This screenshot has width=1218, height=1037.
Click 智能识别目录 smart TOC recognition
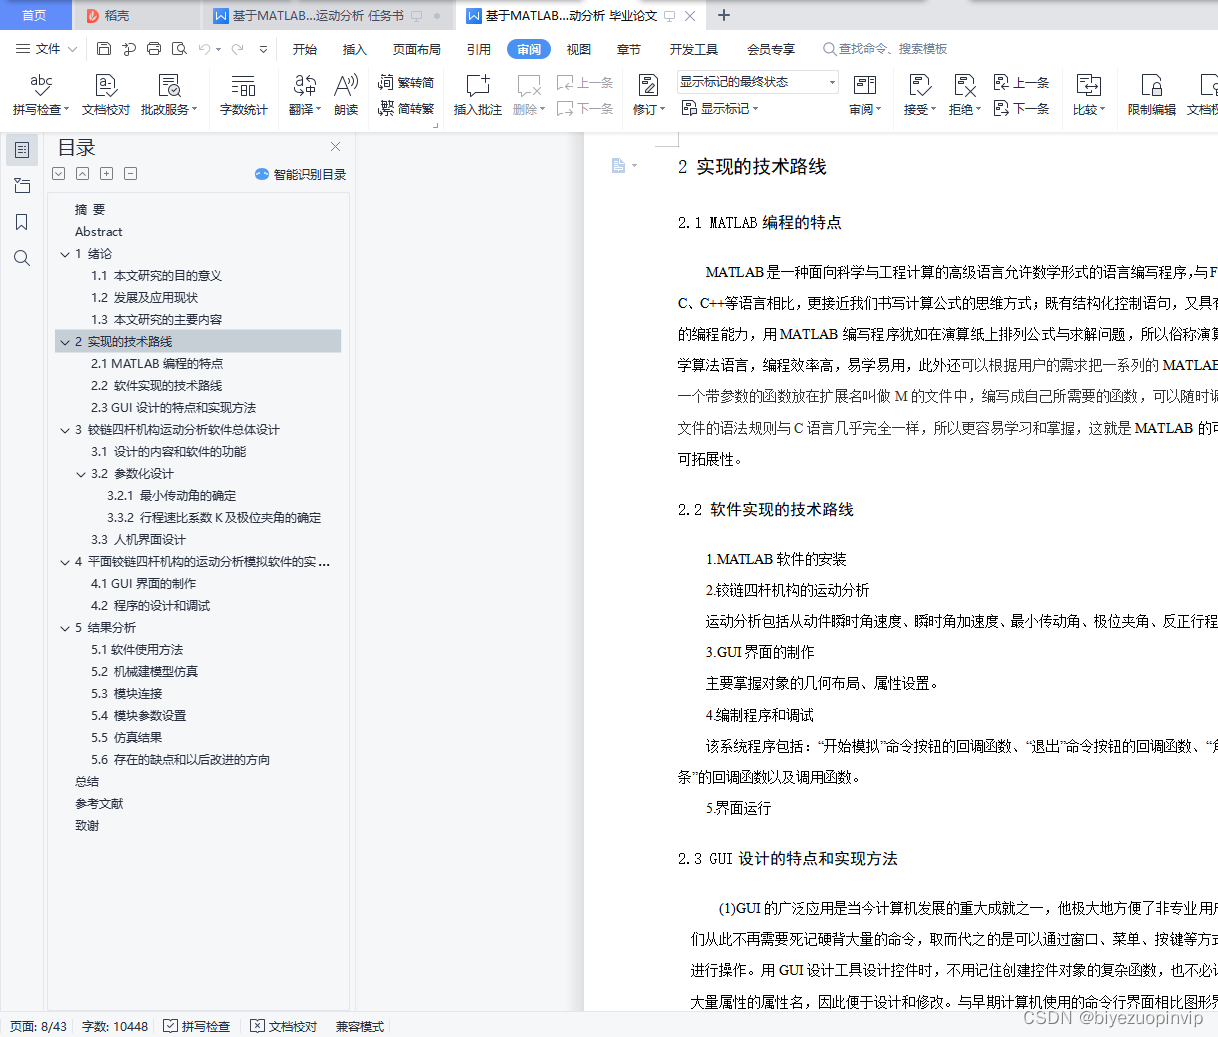tap(301, 174)
